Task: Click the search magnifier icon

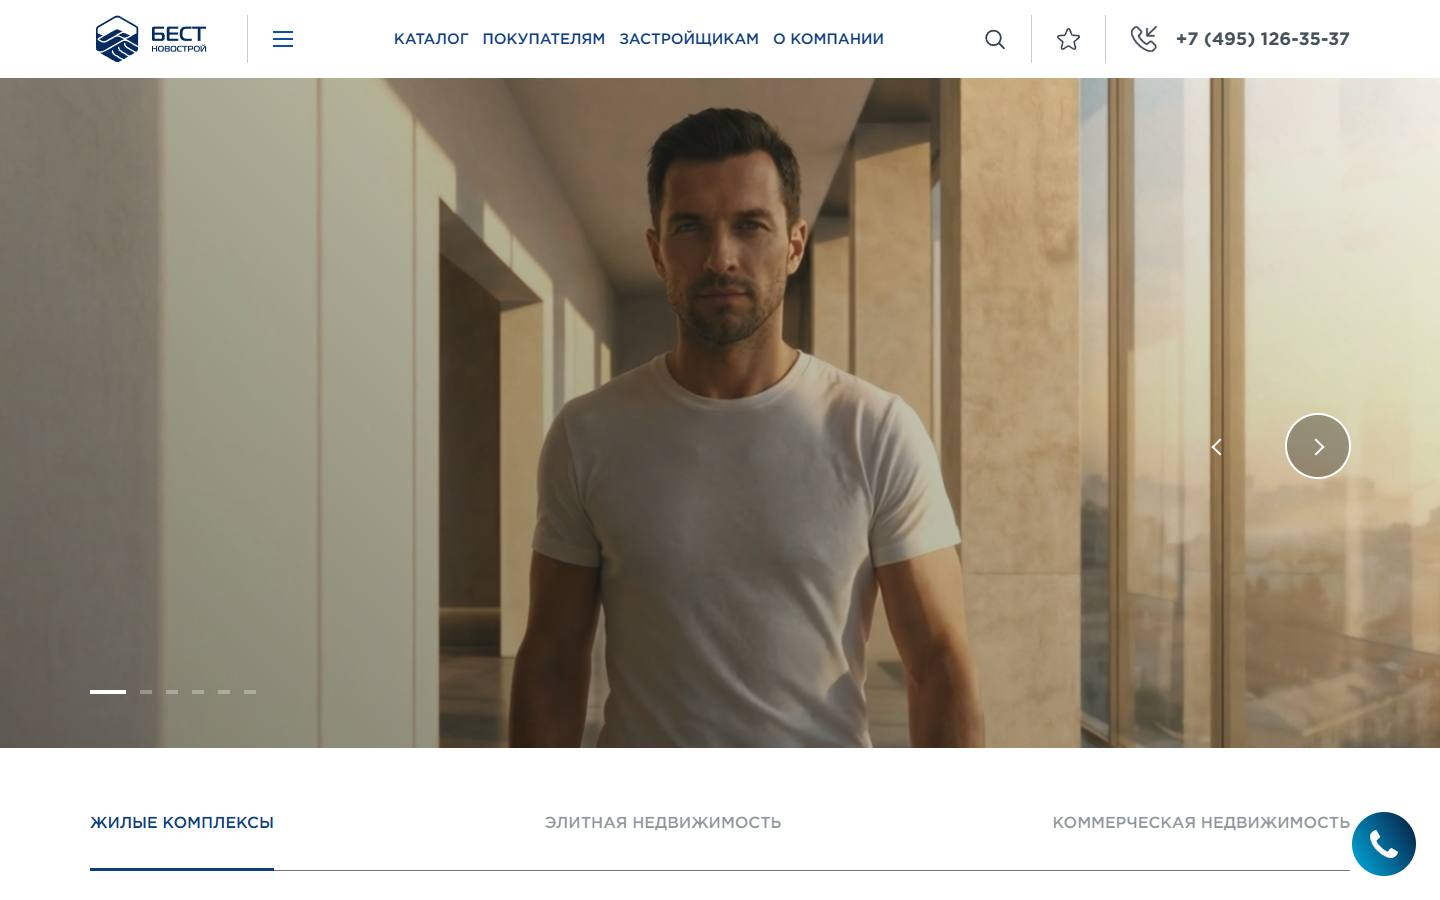Action: 995,39
